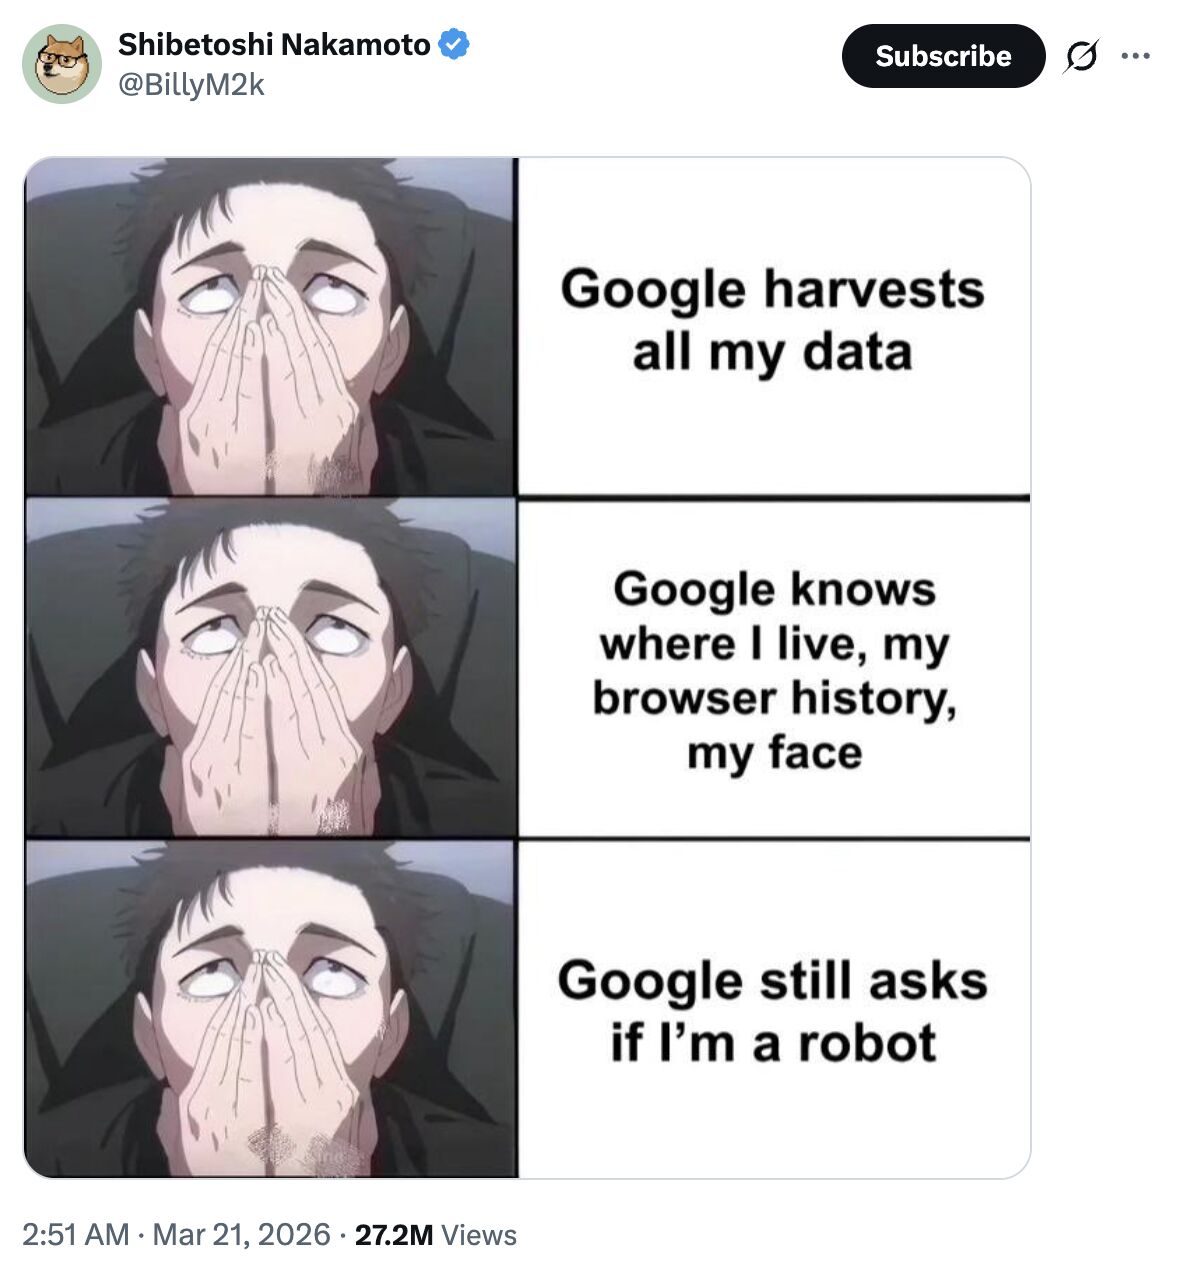This screenshot has height=1282, width=1180.
Task: Click the Doge profile avatar
Action: pos(62,64)
